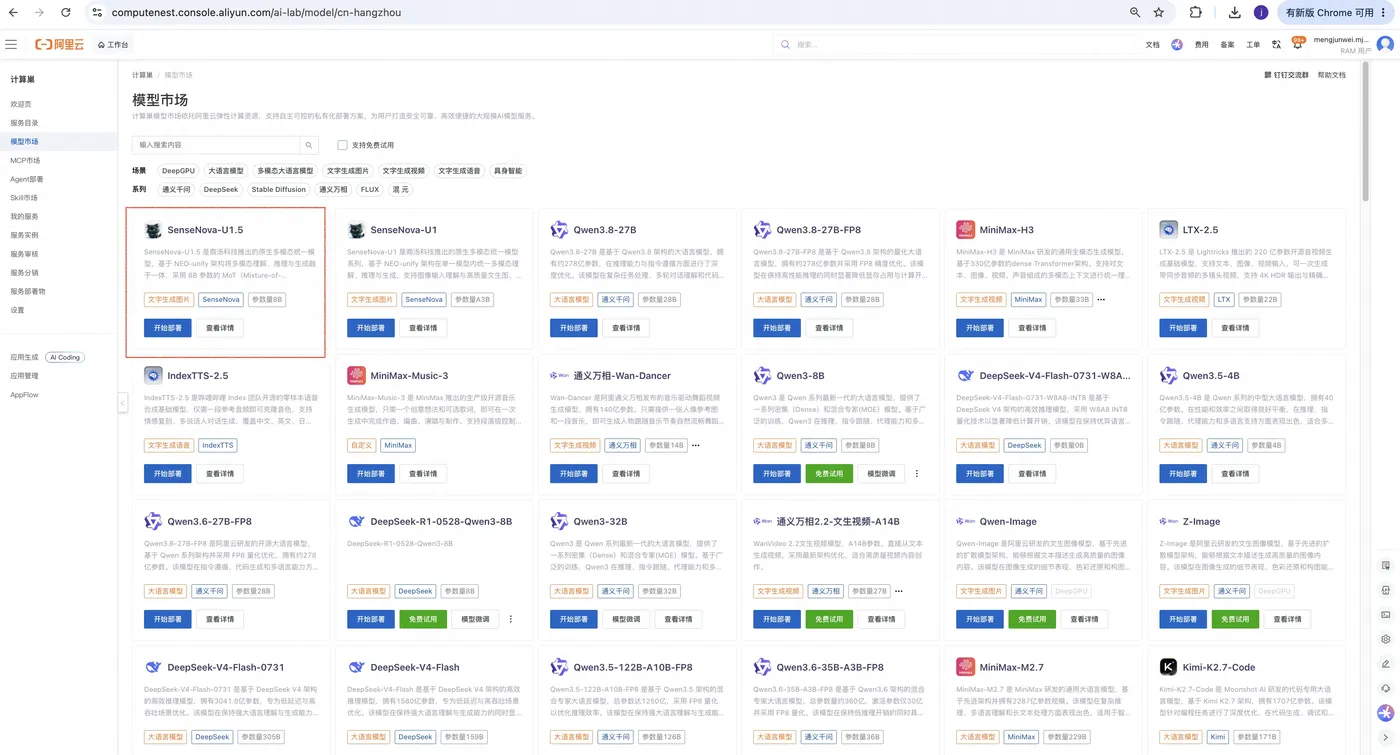Toggle the DeepGPU scenario filter
This screenshot has height=755, width=1400.
(x=179, y=171)
